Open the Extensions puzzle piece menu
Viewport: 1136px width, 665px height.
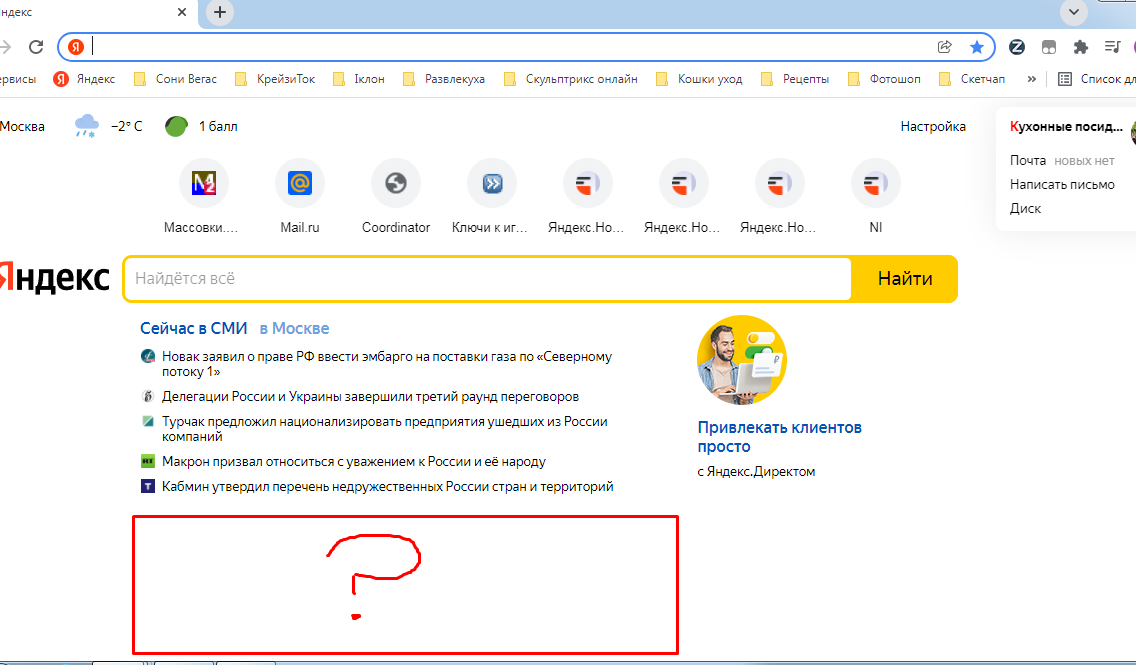(x=1080, y=47)
